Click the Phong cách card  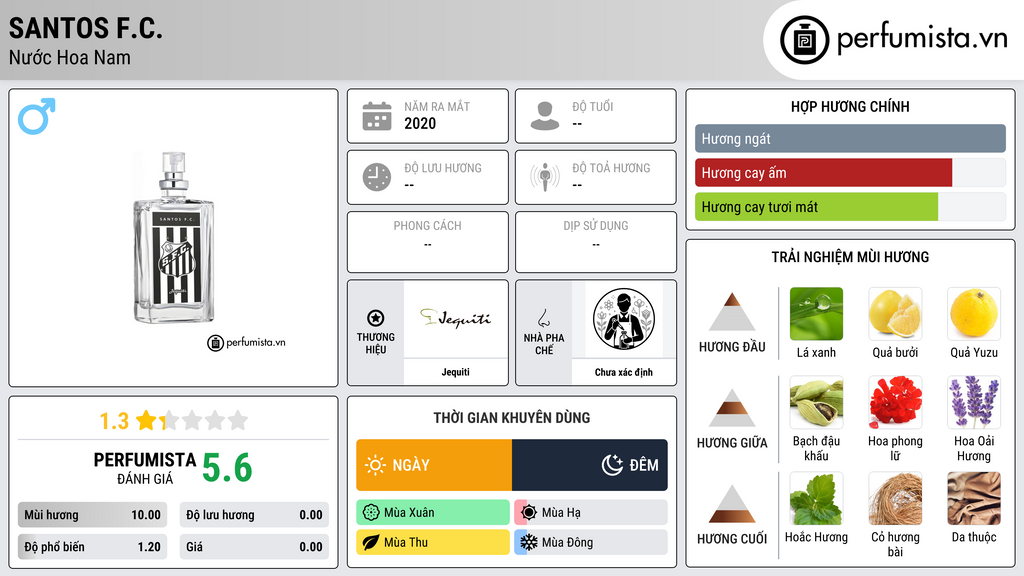[x=428, y=242]
